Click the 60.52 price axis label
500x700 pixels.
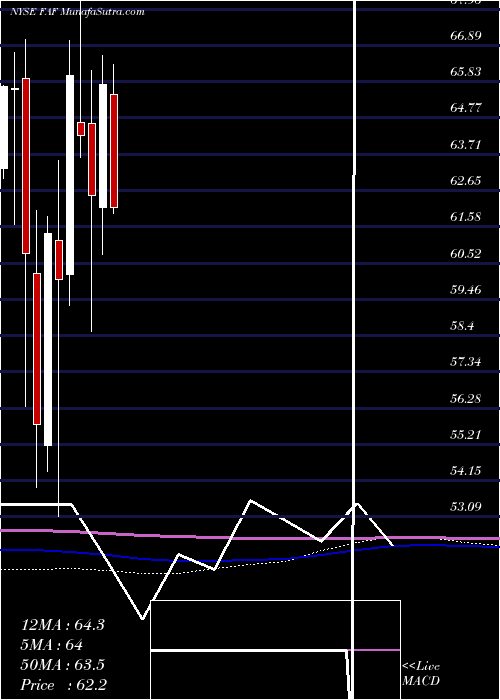pos(466,253)
